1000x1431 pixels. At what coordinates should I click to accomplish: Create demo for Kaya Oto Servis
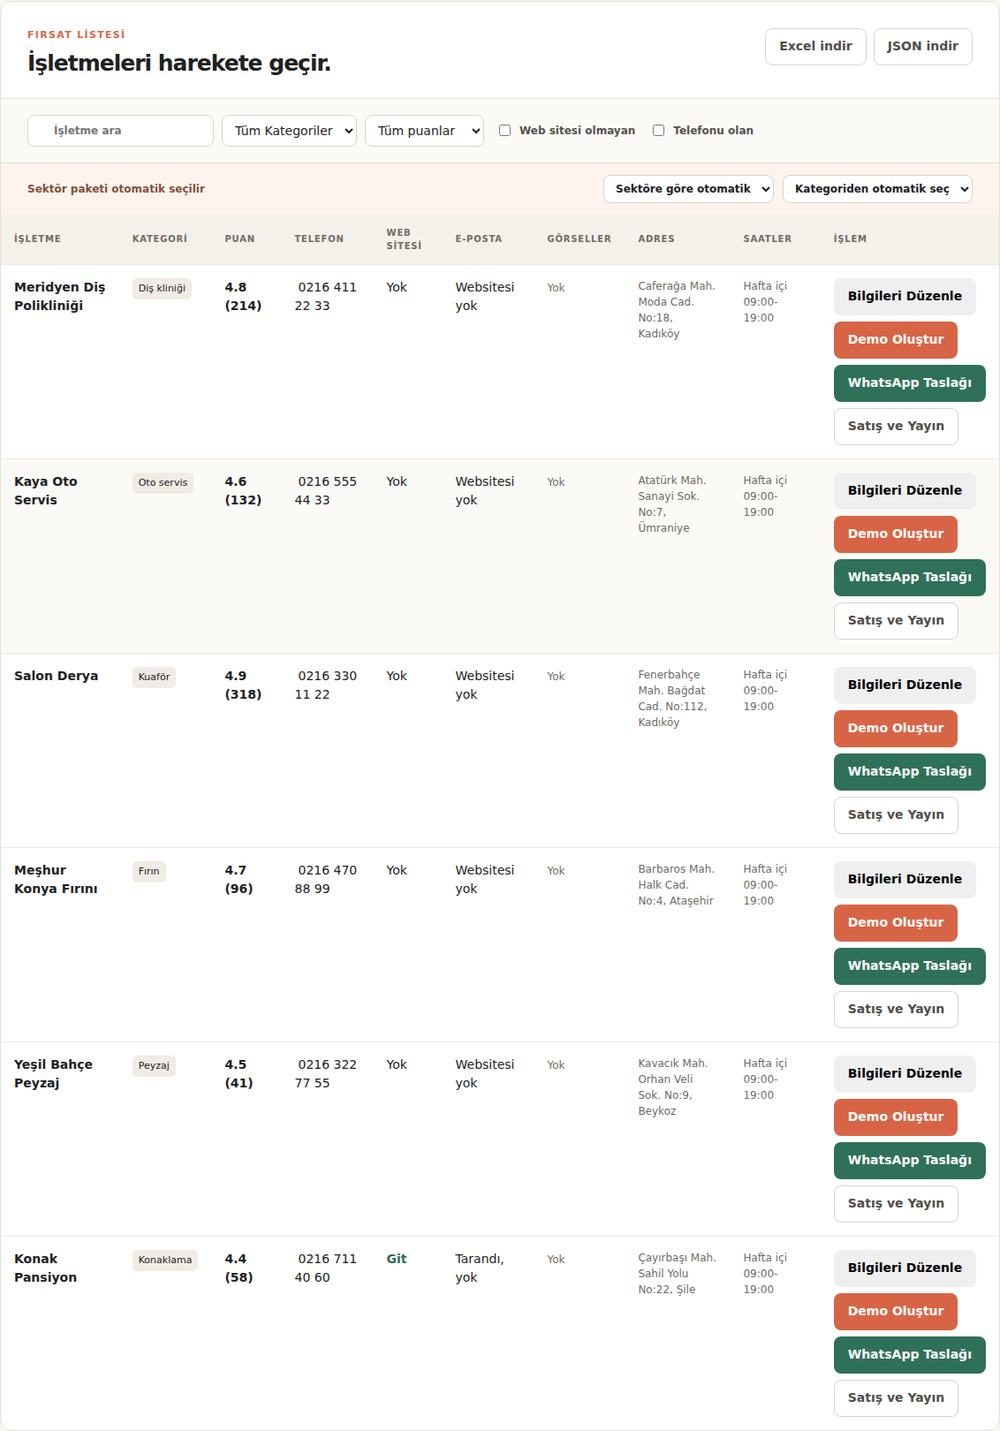pyautogui.click(x=895, y=534)
